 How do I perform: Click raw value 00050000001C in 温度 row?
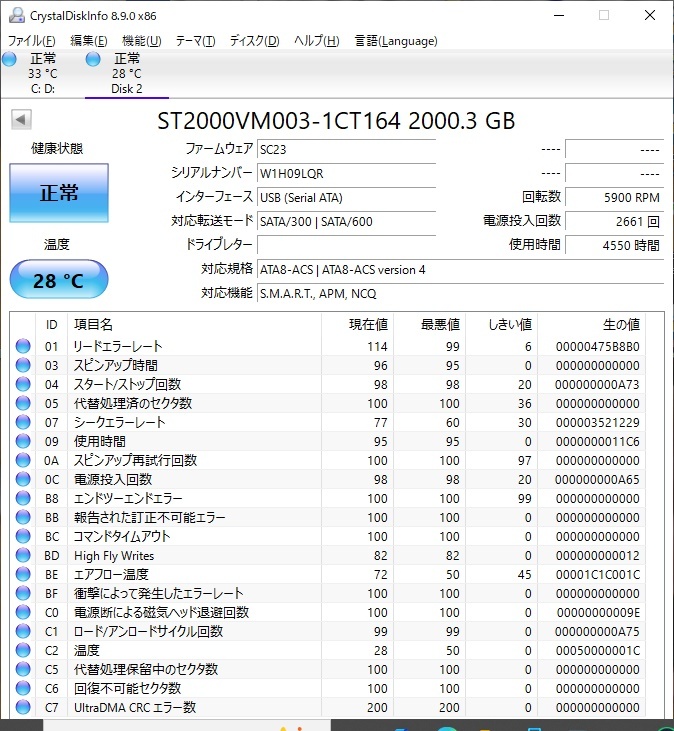(x=598, y=651)
